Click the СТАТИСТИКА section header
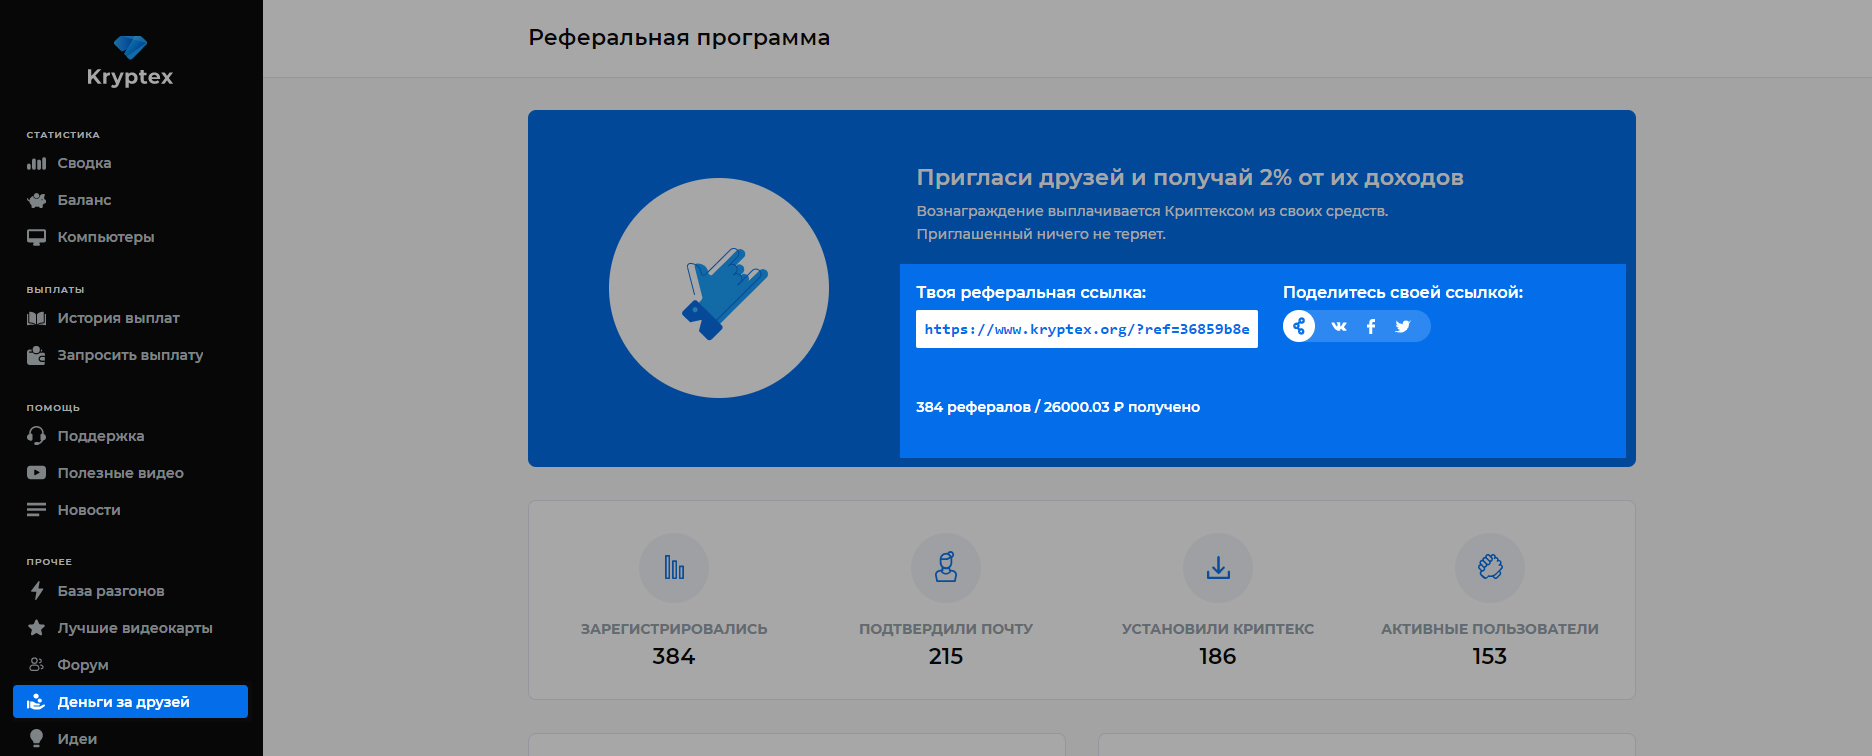Screen dimensions: 1872x756 (x=63, y=135)
